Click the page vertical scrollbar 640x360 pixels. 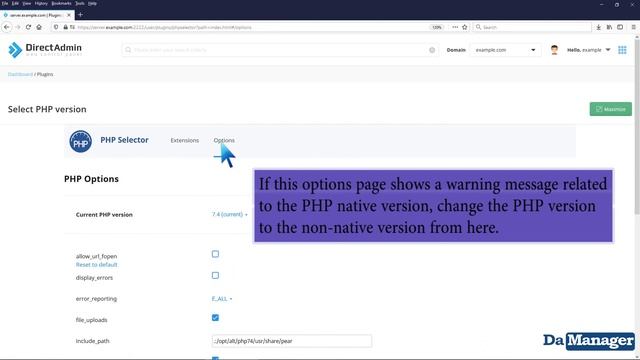coord(637,127)
